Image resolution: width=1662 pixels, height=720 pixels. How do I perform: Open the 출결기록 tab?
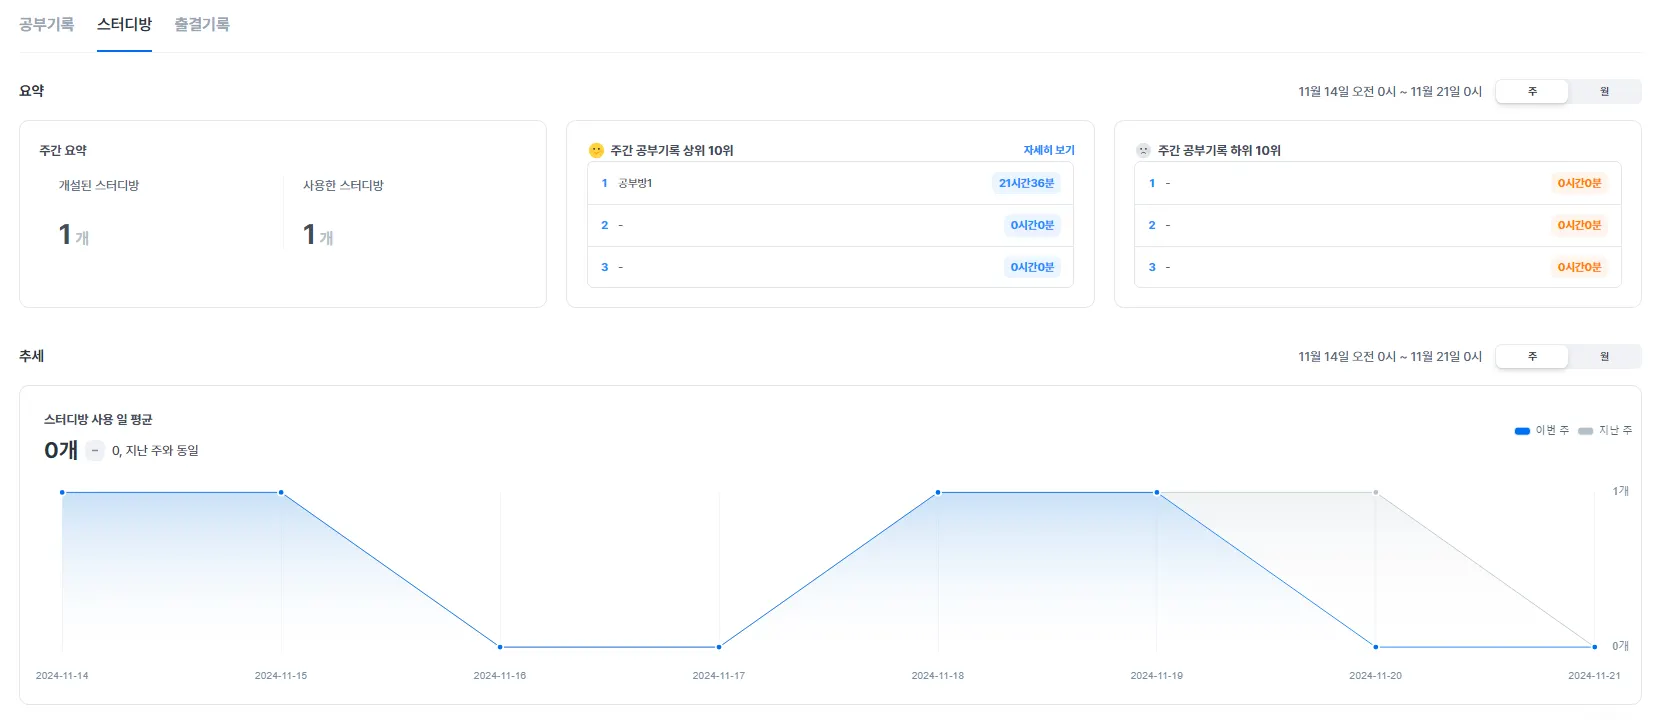[x=202, y=24]
